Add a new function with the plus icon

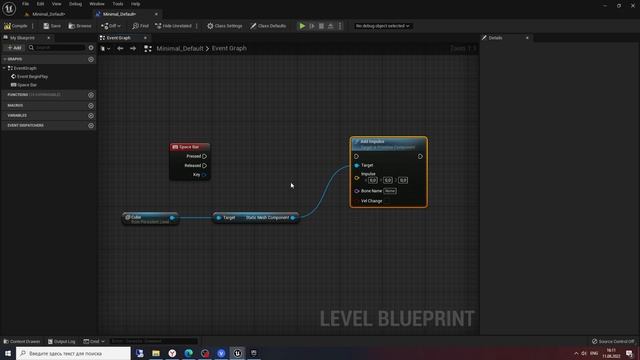click(x=91, y=95)
